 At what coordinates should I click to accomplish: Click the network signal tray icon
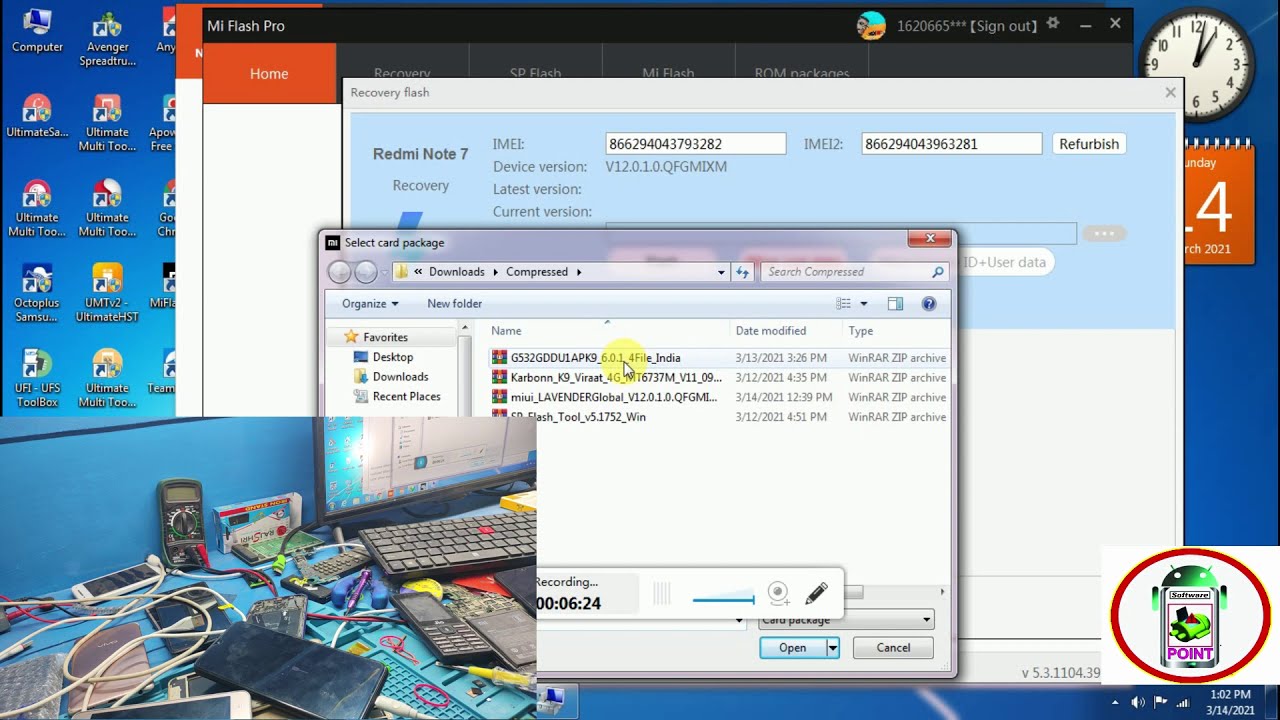(1184, 702)
